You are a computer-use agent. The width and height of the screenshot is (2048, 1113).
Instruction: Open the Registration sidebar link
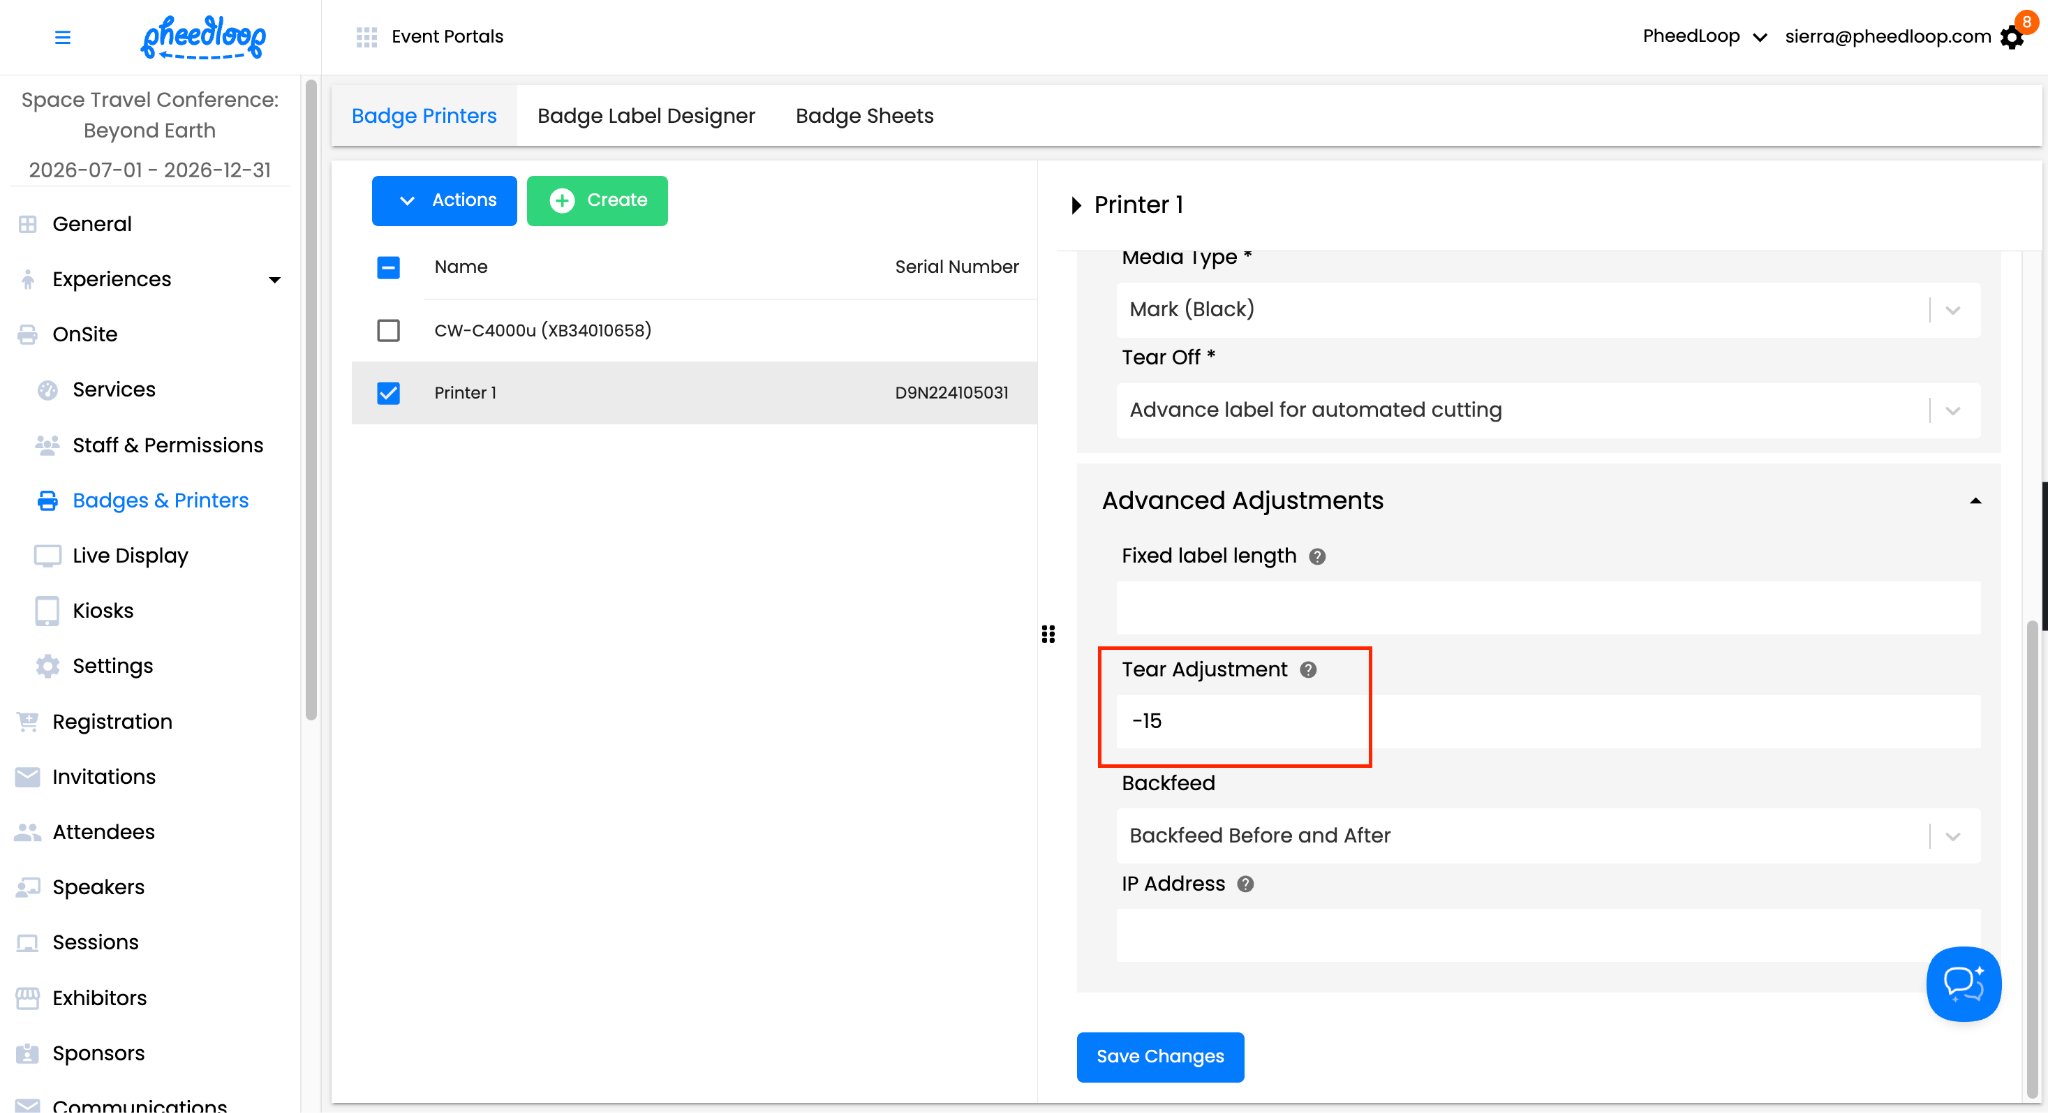point(113,722)
